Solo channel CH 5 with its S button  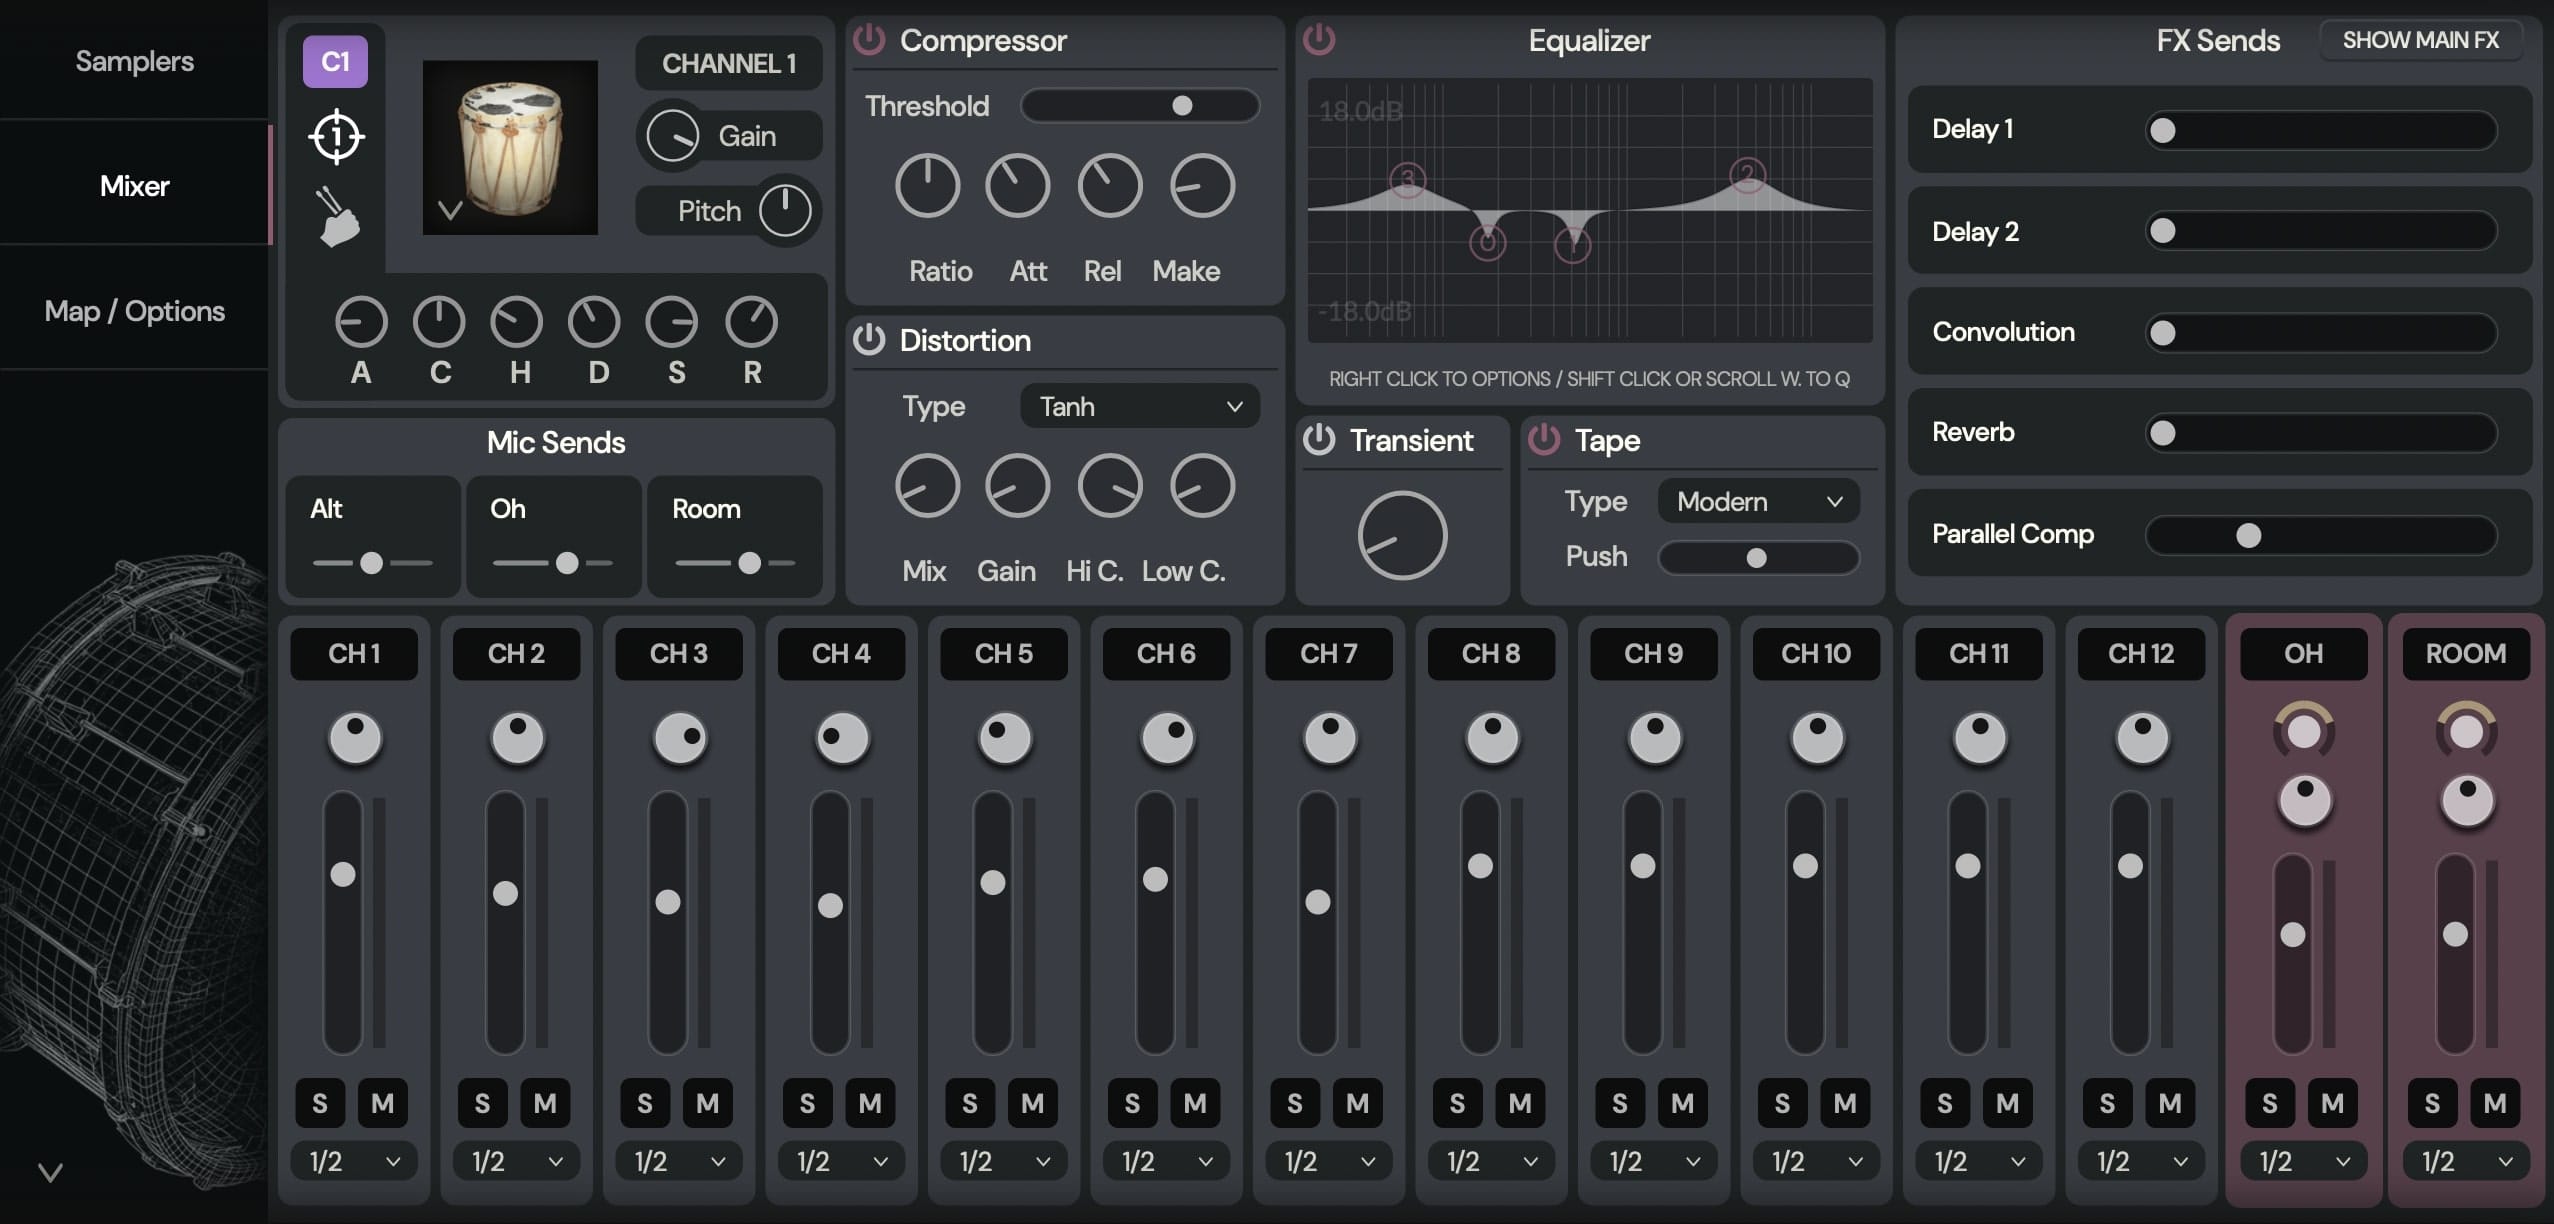click(x=968, y=1102)
